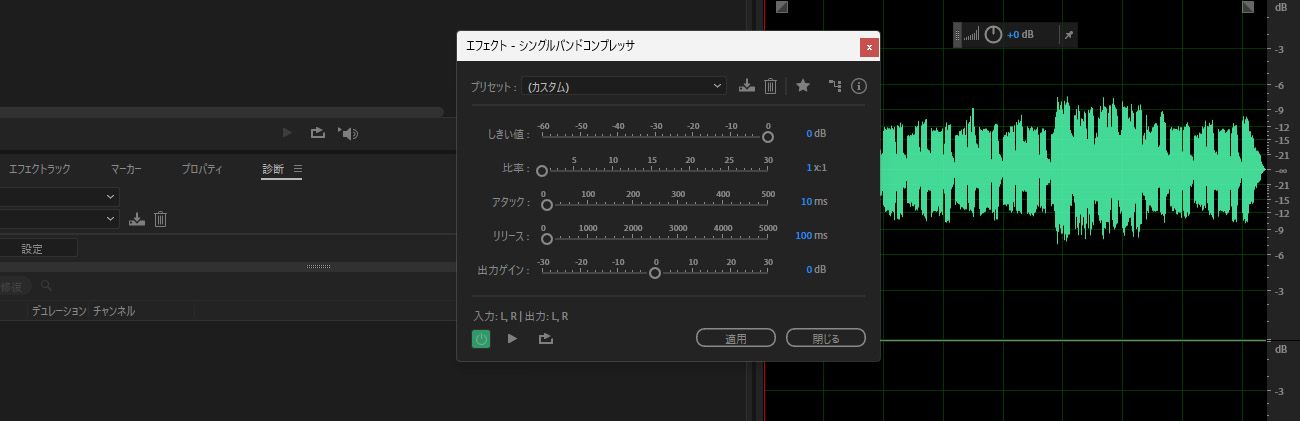Pin the HUD with the pushpin icon
This screenshot has width=1300, height=421.
click(x=1068, y=35)
